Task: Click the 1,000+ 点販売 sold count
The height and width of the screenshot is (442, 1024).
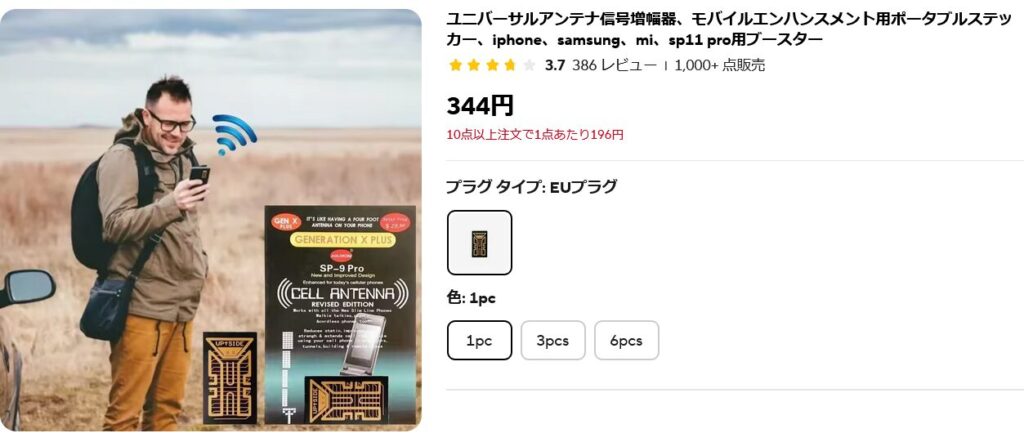Action: pyautogui.click(x=720, y=65)
